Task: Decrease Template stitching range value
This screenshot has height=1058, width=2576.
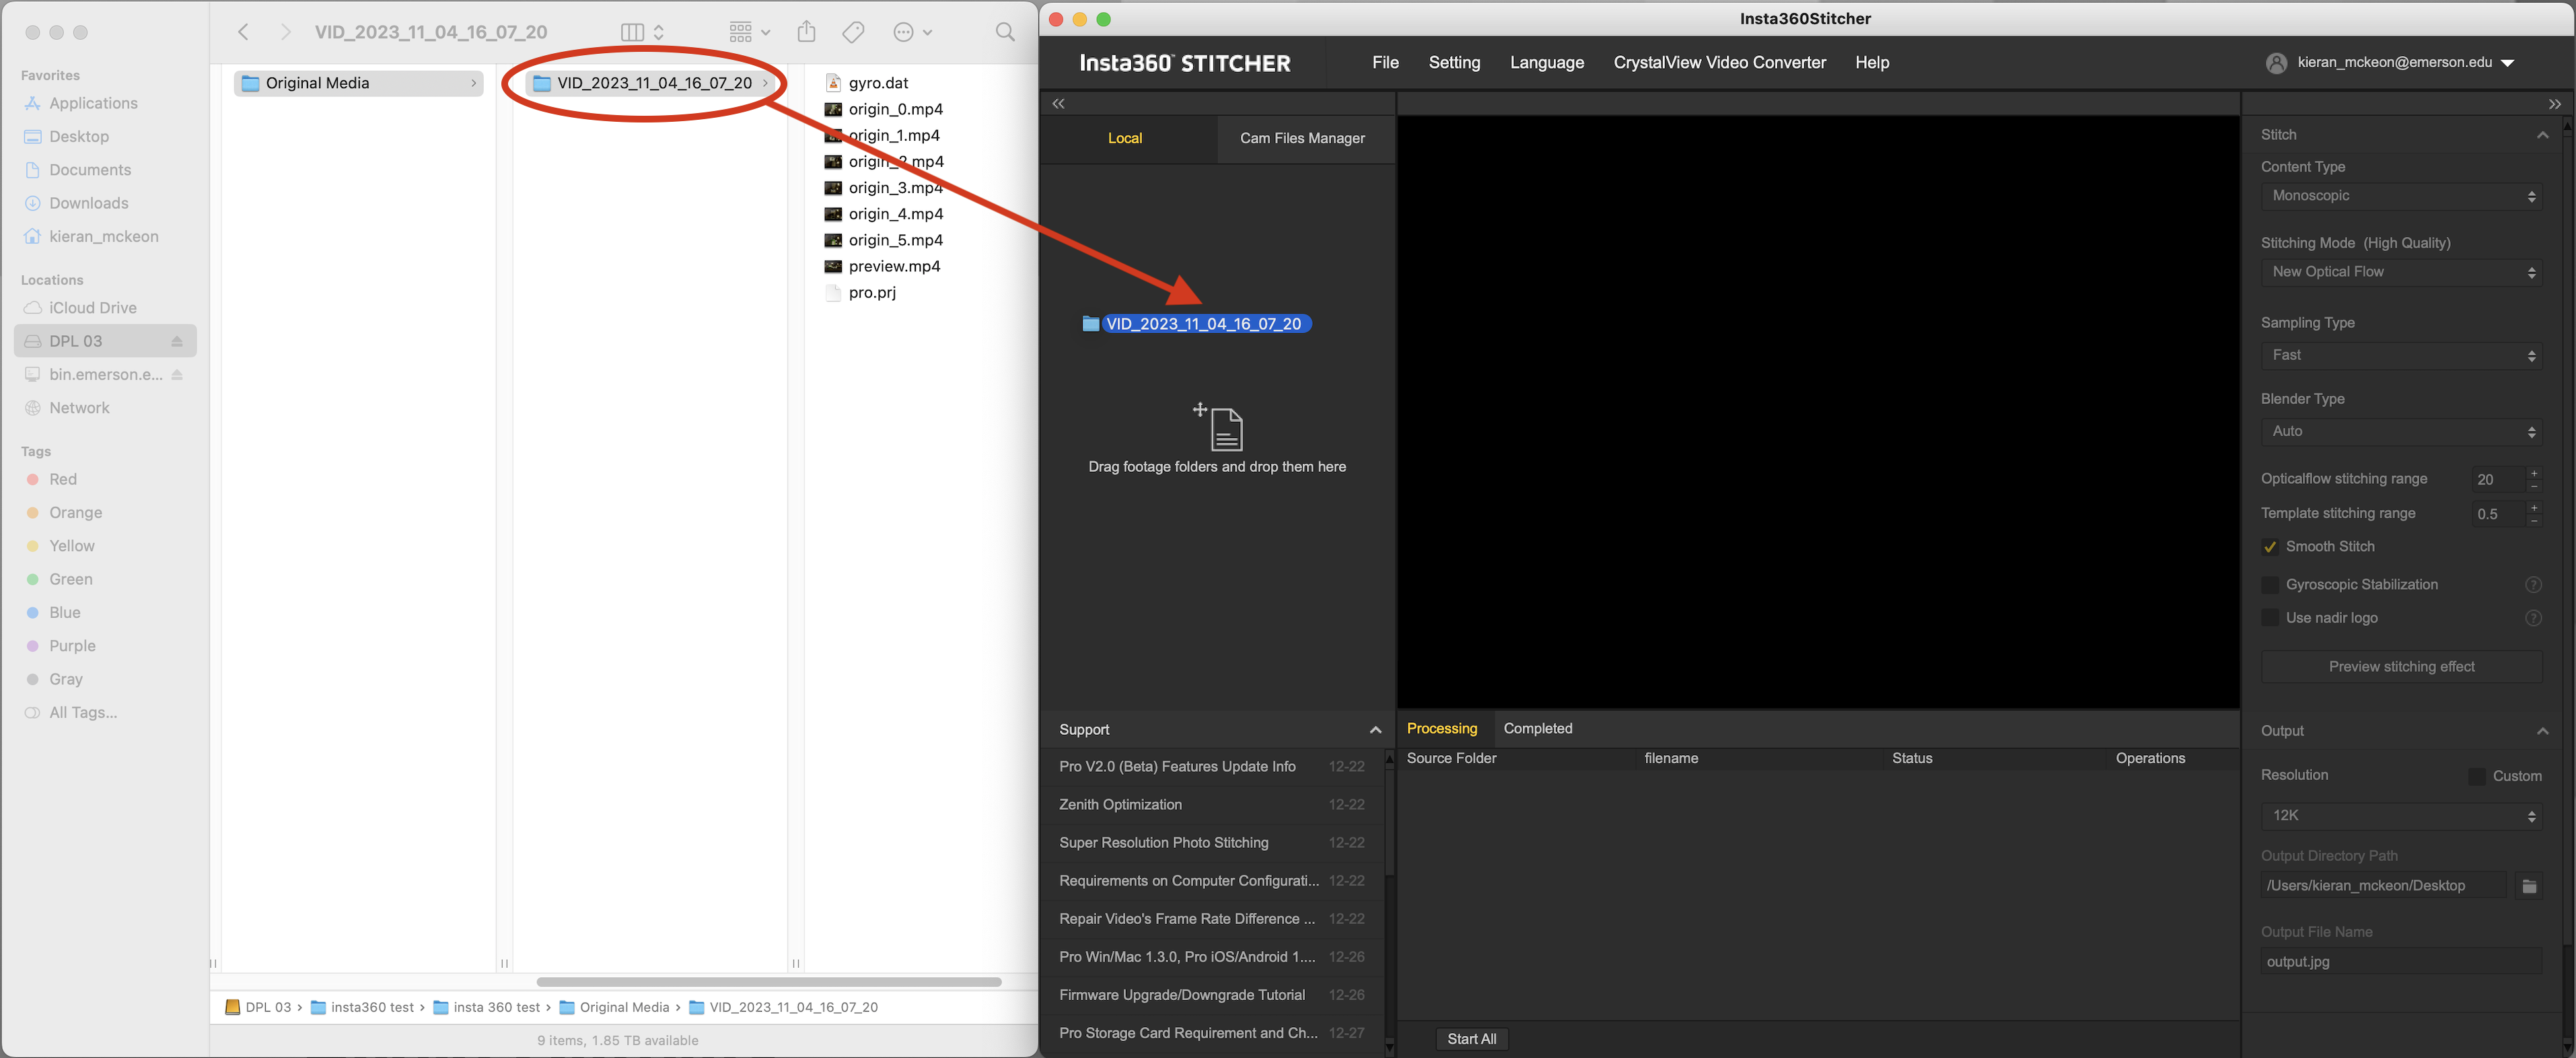Action: 2533,521
